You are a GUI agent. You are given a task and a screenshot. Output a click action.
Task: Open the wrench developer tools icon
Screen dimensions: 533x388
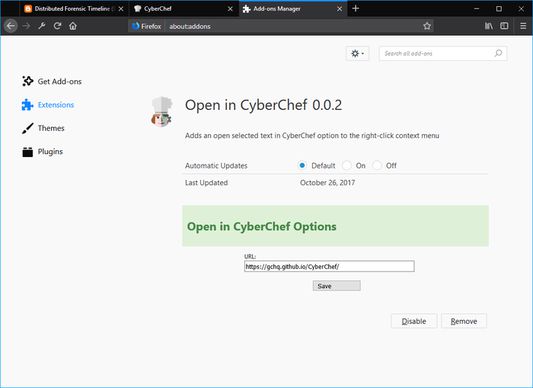point(42,26)
